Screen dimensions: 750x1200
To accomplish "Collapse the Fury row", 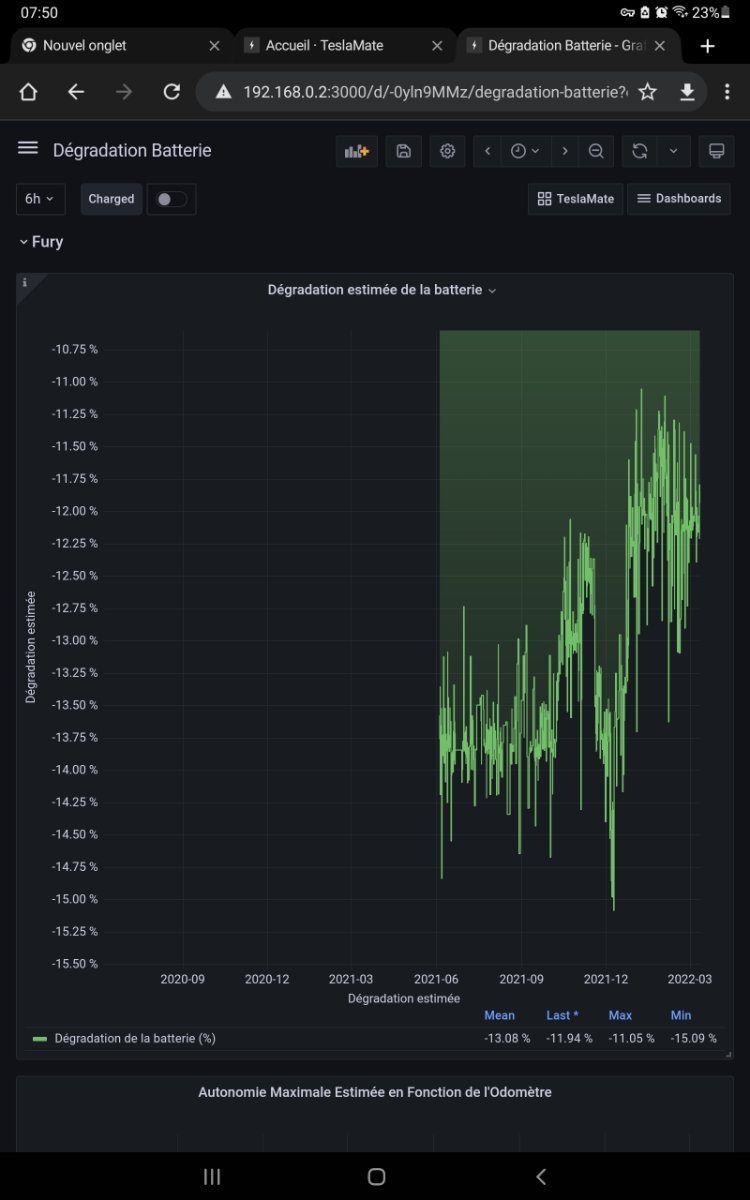I will (x=41, y=242).
